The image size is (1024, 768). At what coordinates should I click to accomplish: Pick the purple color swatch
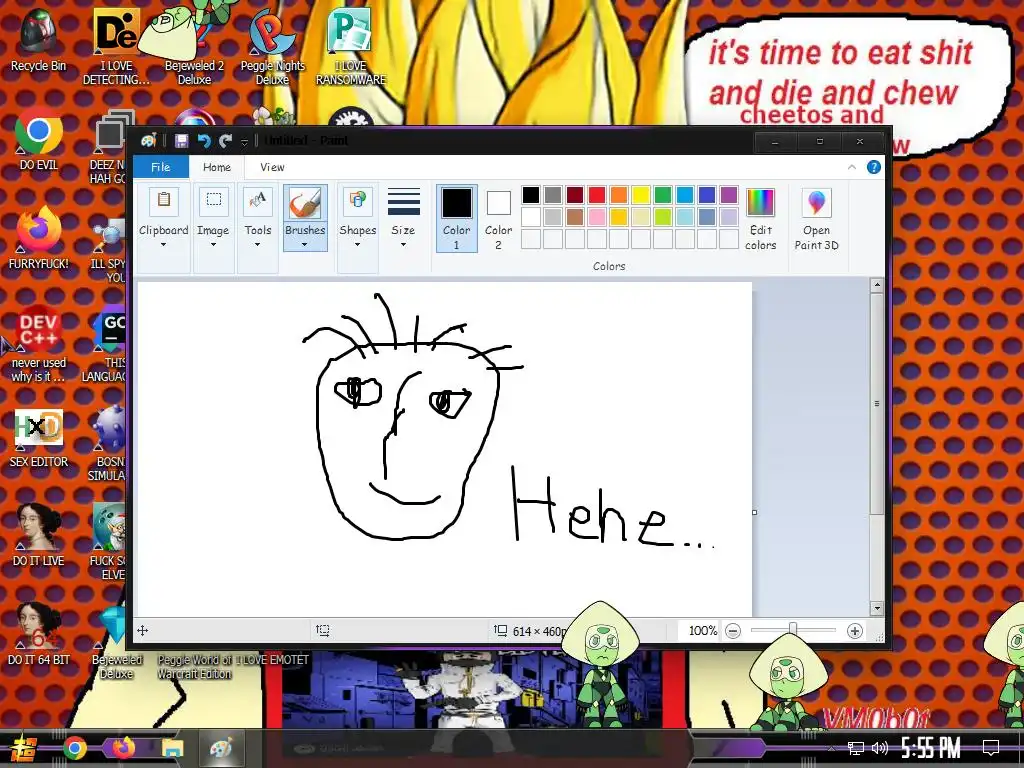[729, 195]
